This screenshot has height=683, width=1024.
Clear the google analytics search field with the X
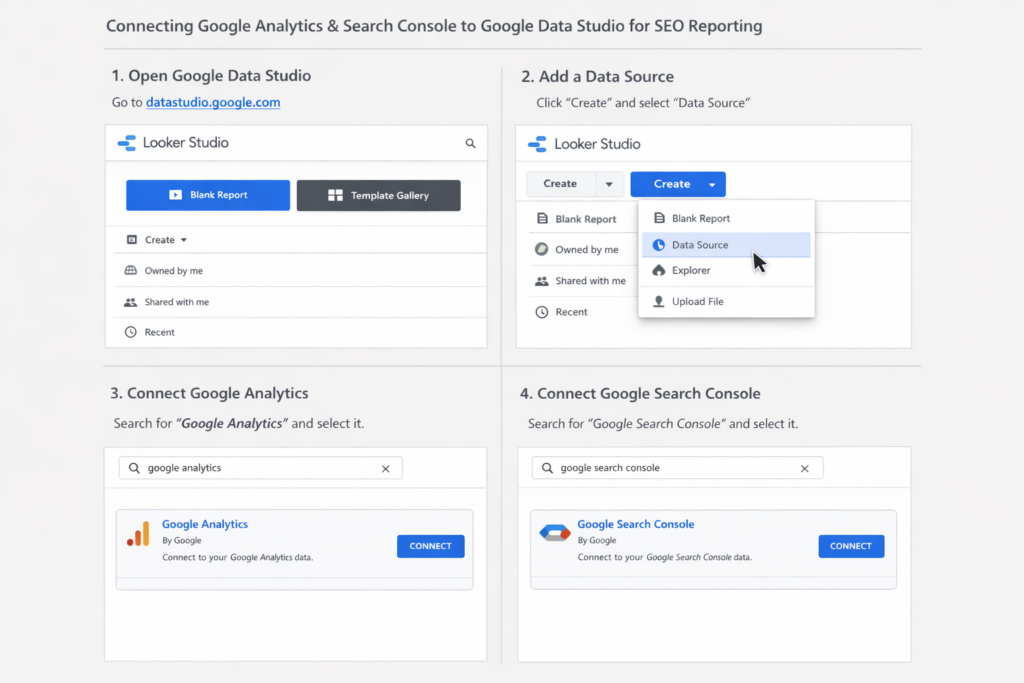[x=386, y=467]
